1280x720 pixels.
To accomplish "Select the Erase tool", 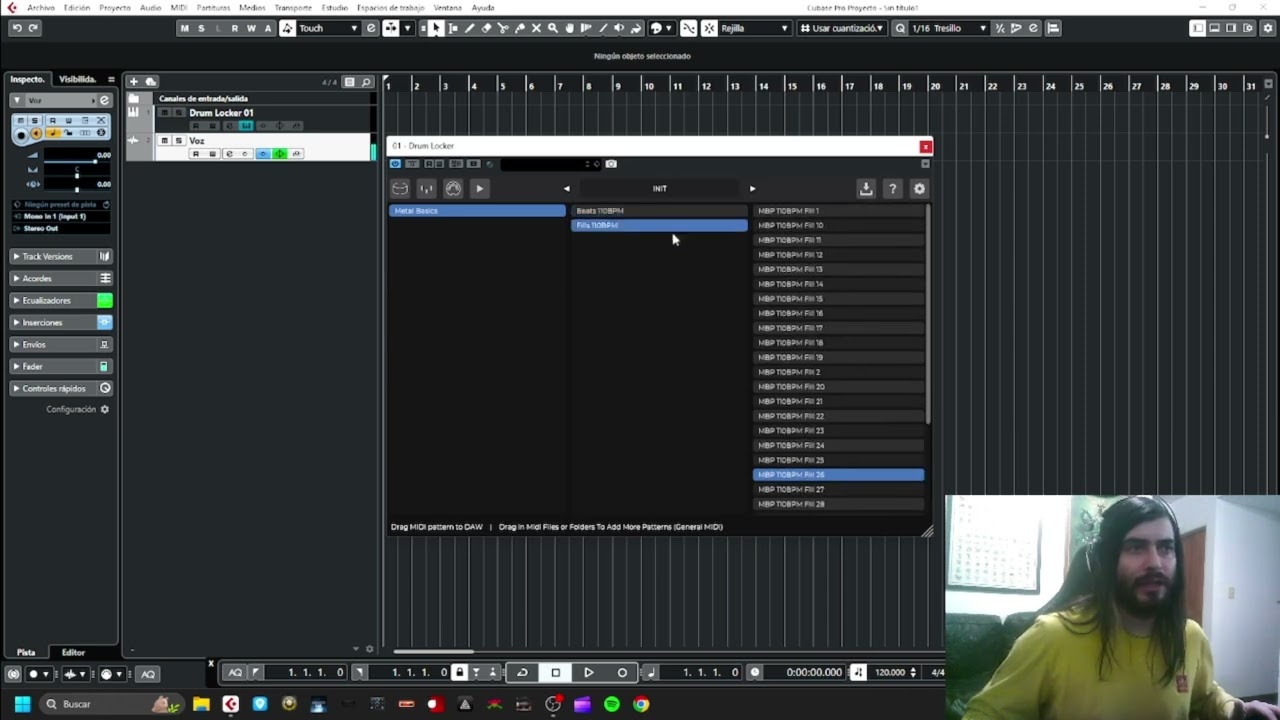I will pyautogui.click(x=486, y=28).
